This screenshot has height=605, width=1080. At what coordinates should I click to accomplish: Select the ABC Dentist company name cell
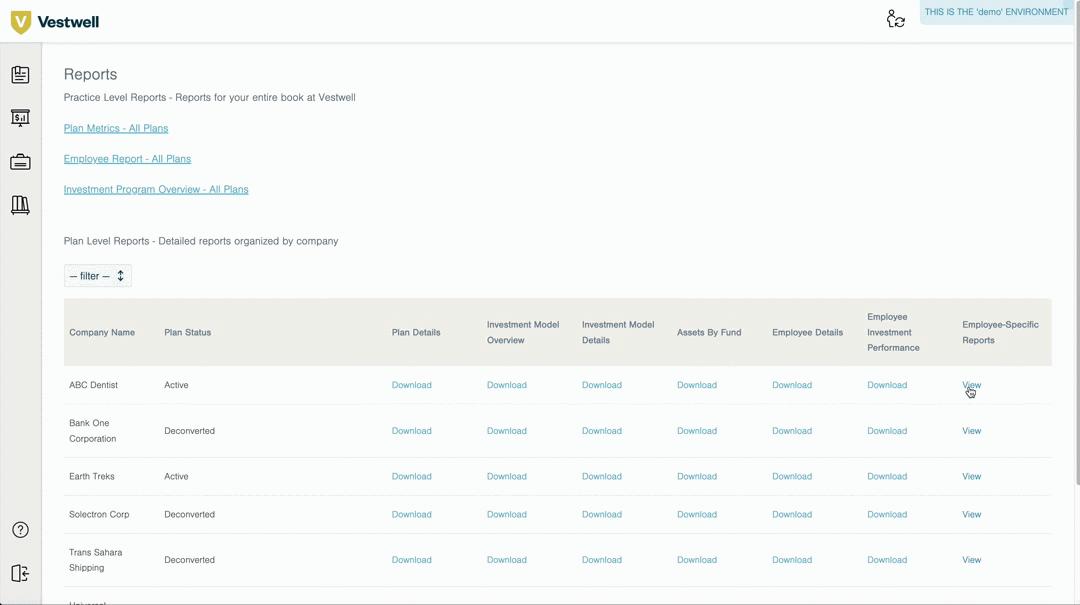pos(93,385)
